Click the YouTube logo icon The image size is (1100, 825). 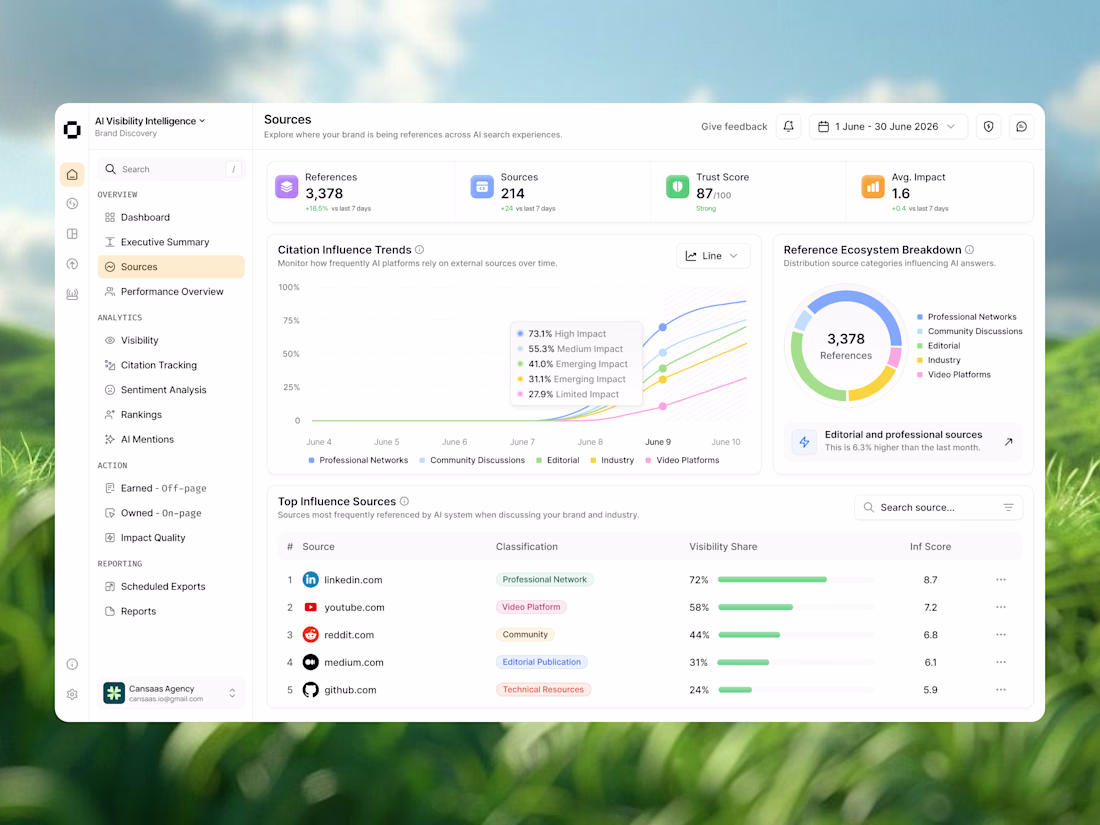[310, 607]
